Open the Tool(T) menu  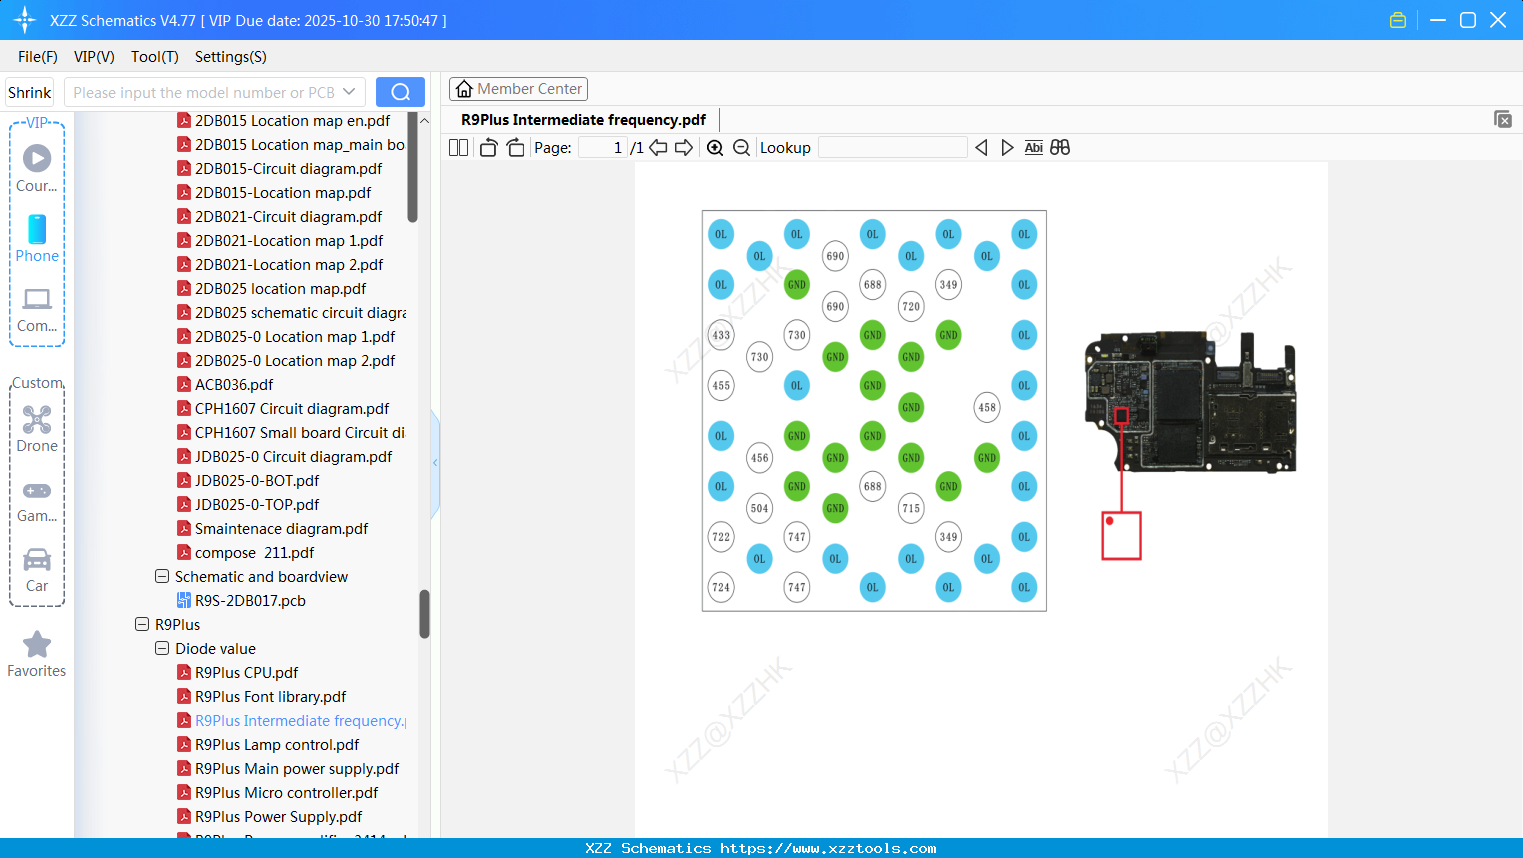[x=155, y=57]
